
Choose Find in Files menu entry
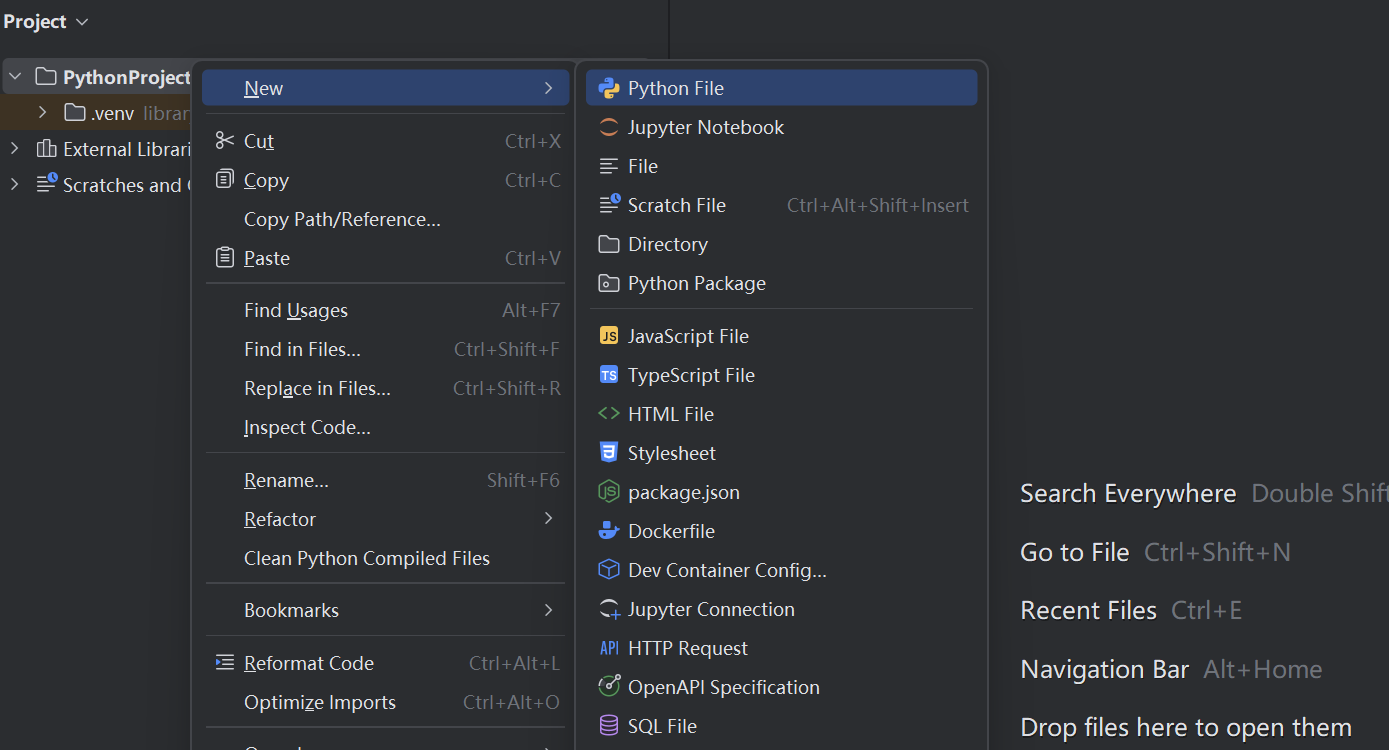(386, 349)
